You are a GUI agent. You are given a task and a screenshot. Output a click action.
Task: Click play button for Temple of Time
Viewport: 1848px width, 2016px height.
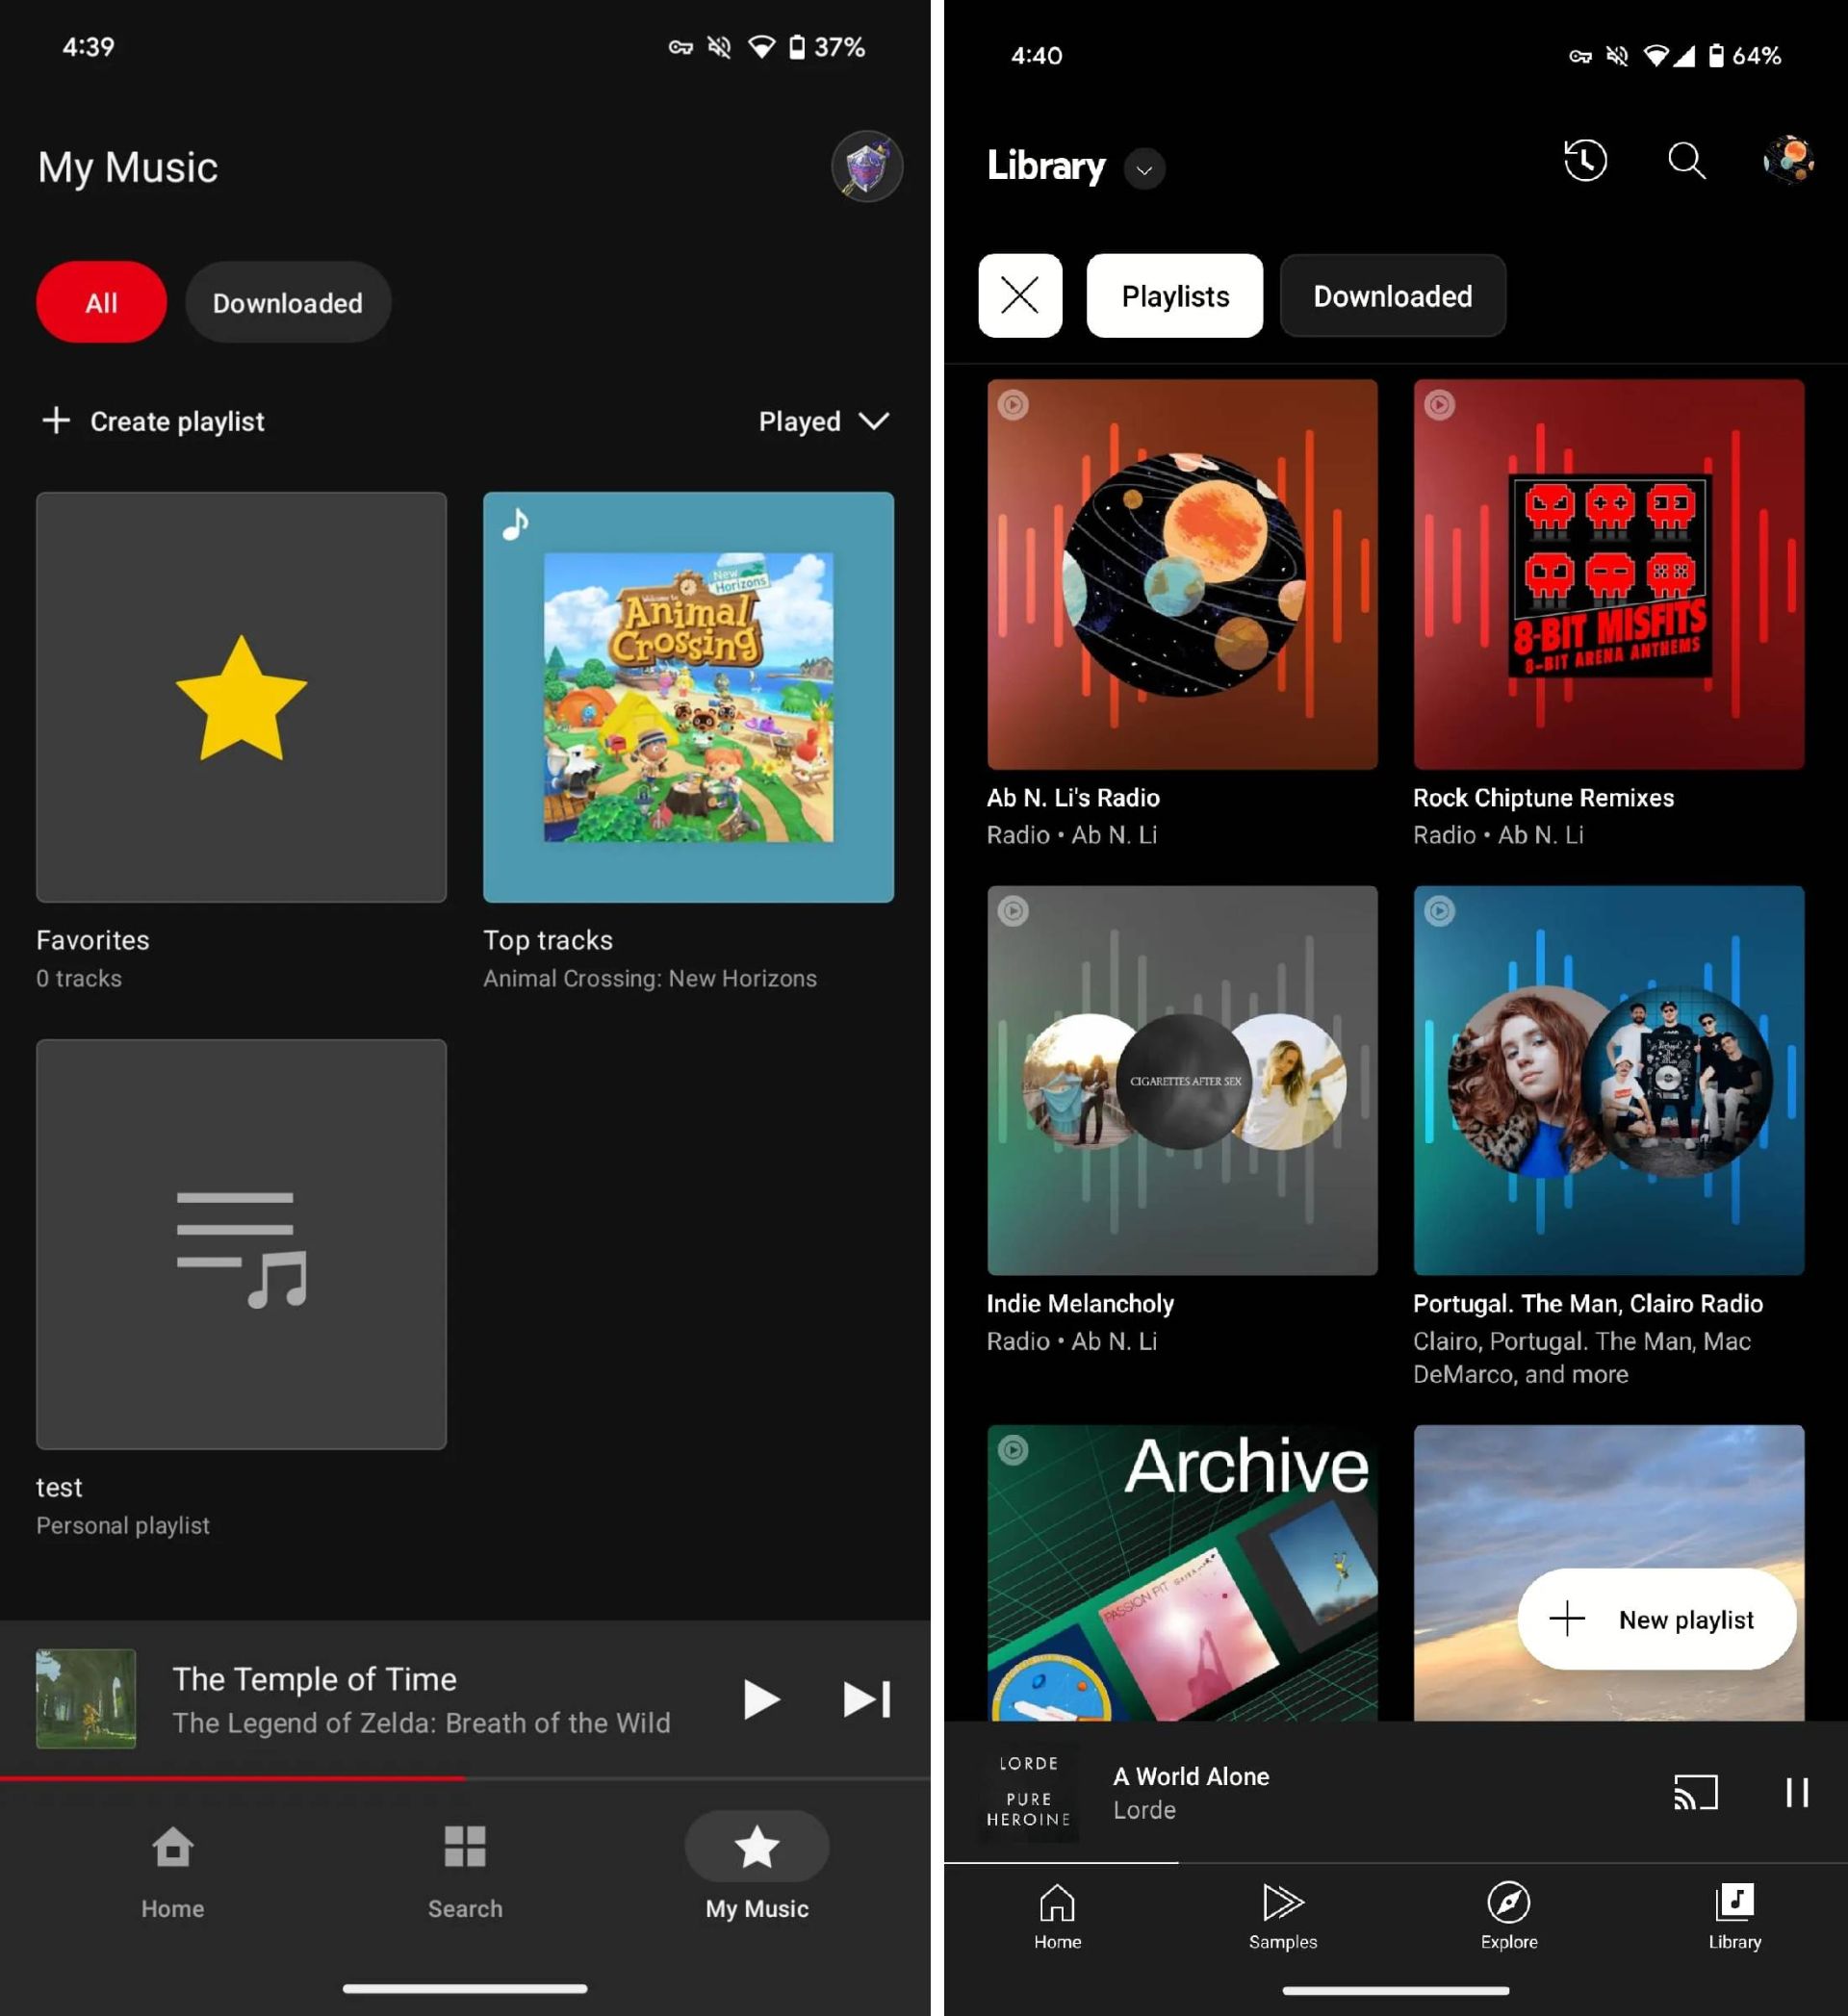(x=764, y=1698)
